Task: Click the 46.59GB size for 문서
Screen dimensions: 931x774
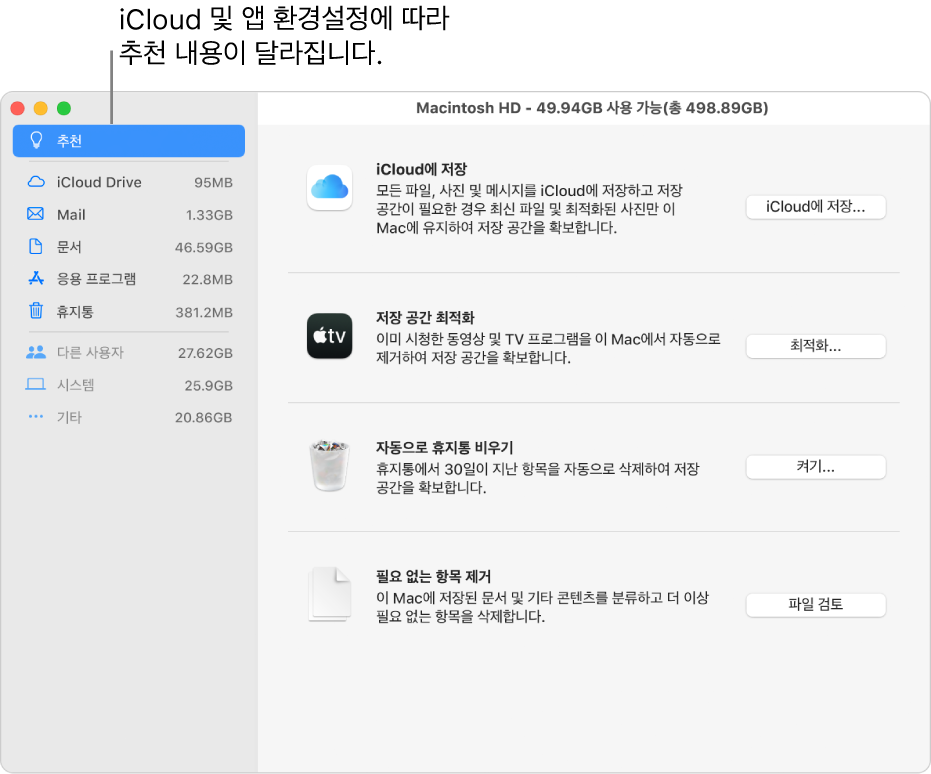Action: tap(204, 247)
